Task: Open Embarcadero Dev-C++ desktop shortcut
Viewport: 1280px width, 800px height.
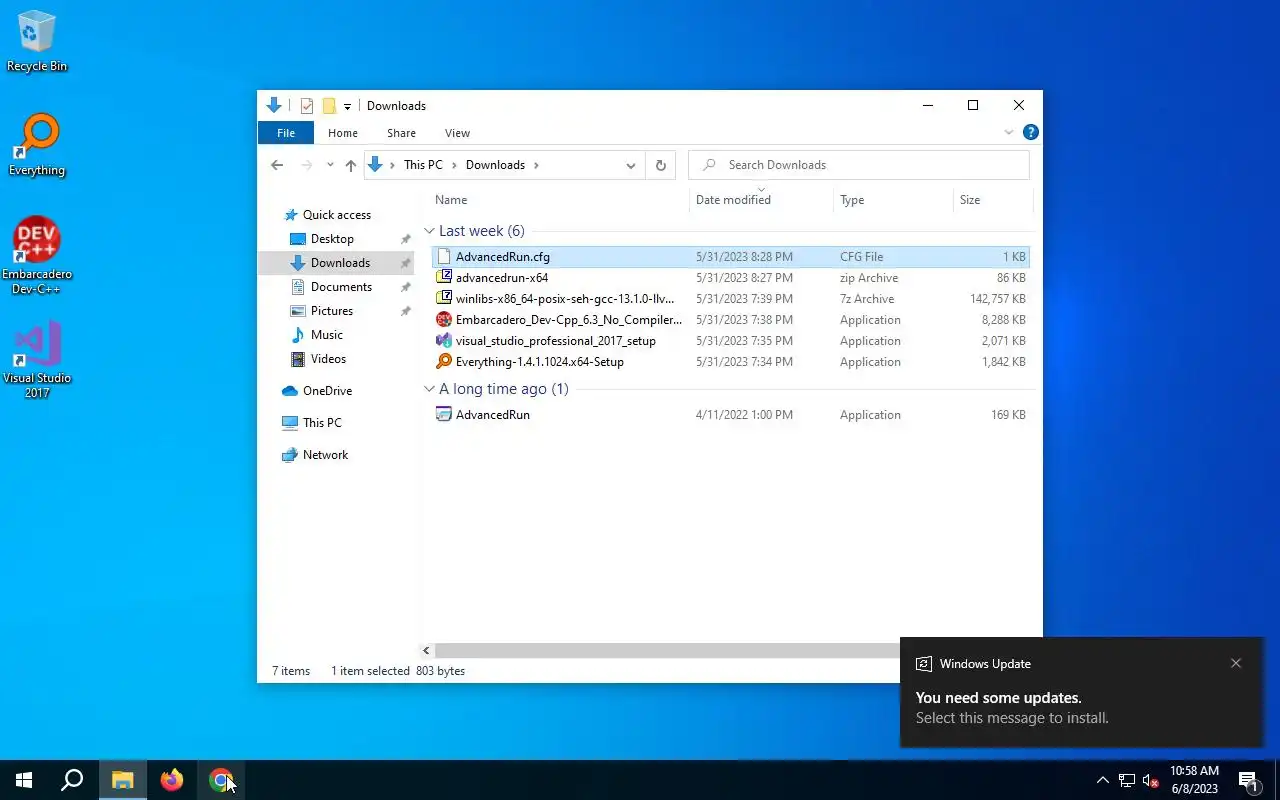Action: click(37, 256)
